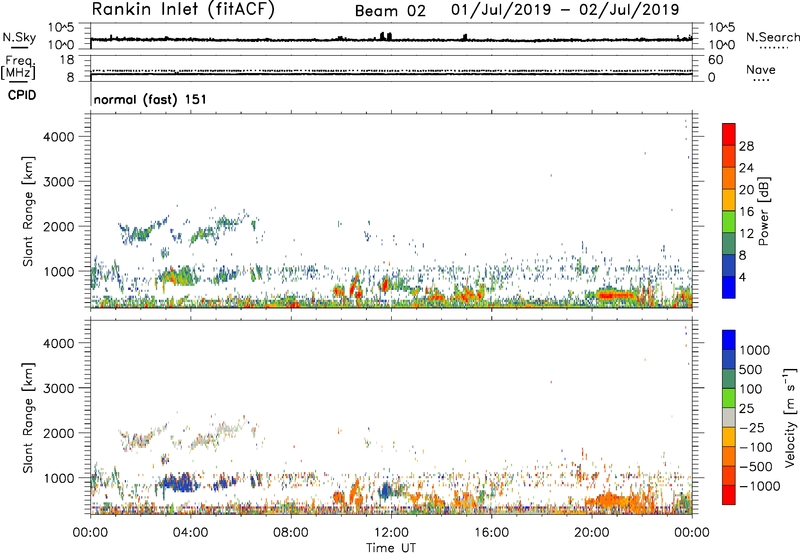This screenshot has width=800, height=554.
Task: Click the '28' value on the power colorbar
Action: click(x=746, y=146)
